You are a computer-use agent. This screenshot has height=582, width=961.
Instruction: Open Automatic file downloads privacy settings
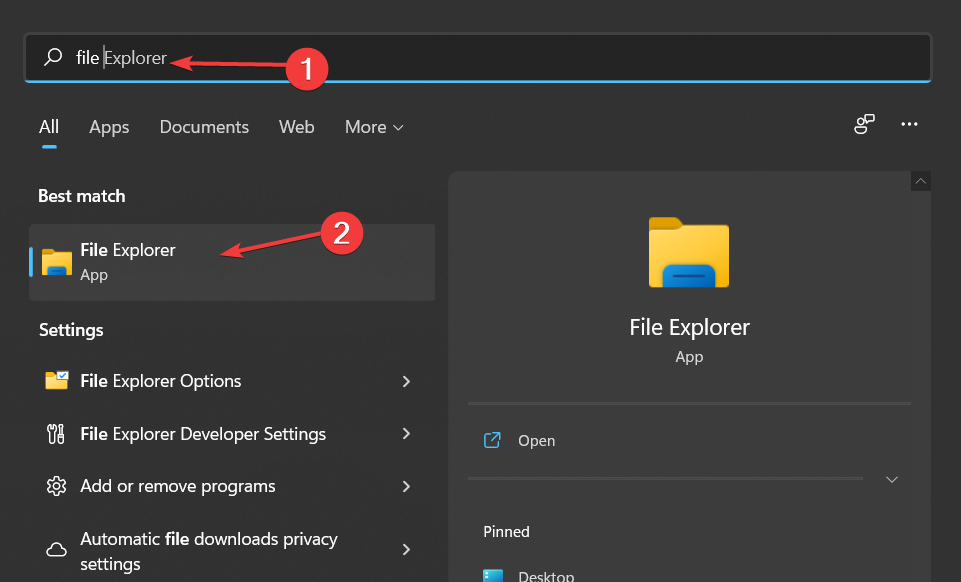coord(232,550)
